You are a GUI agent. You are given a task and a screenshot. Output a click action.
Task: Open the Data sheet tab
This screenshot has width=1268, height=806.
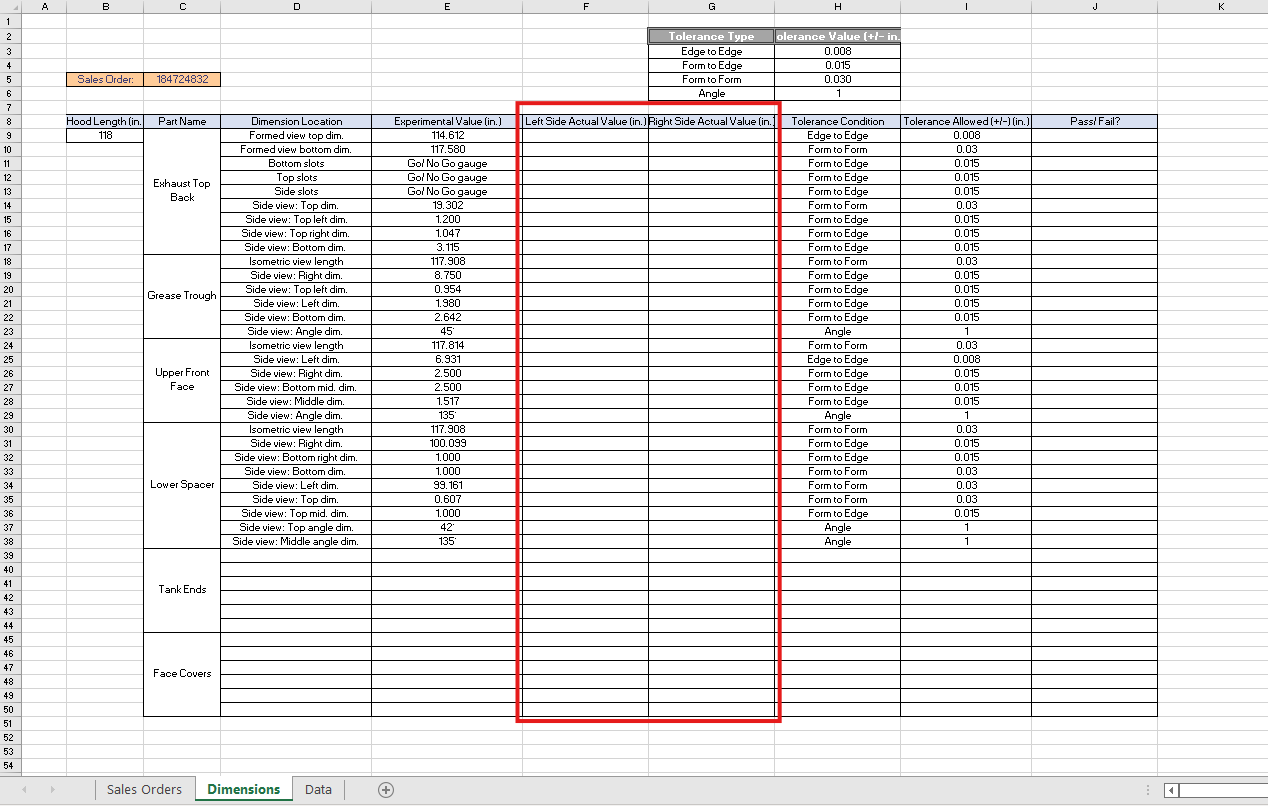318,789
